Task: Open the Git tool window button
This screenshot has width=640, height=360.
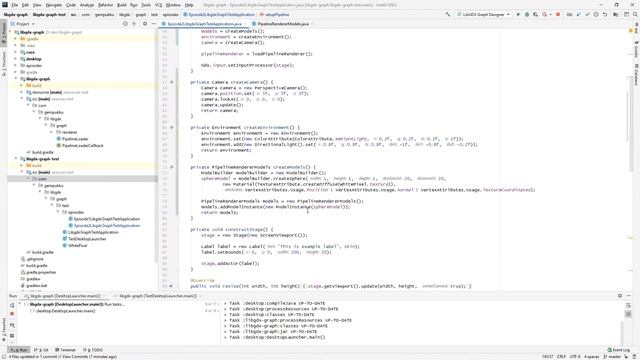Action: 41,350
